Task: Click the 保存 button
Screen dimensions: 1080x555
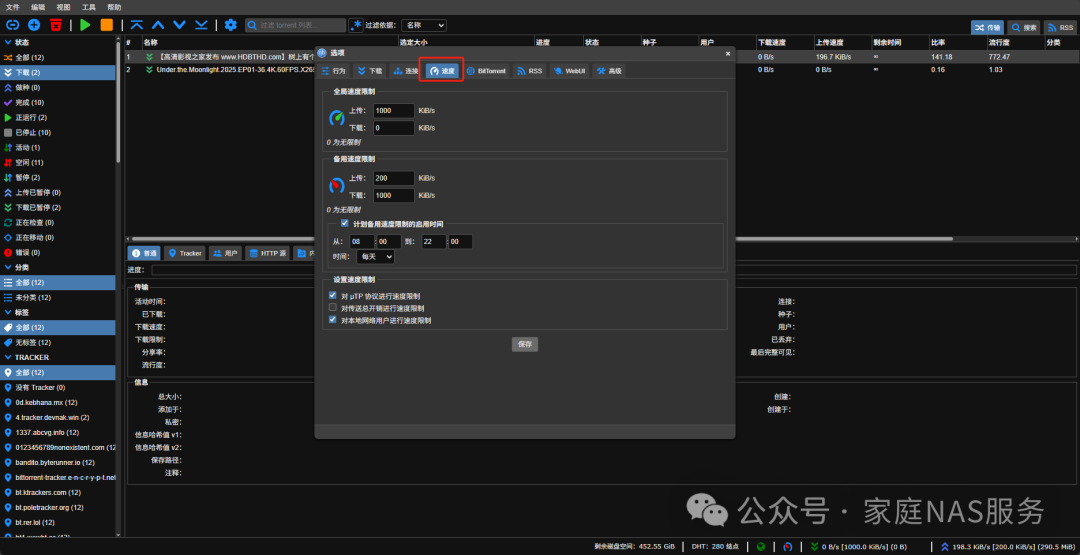Action: [x=525, y=344]
